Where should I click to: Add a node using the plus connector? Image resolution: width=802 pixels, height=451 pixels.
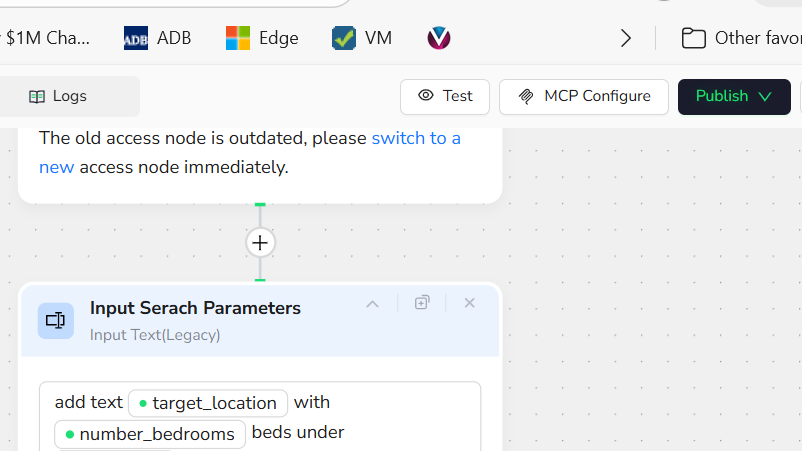click(x=260, y=243)
